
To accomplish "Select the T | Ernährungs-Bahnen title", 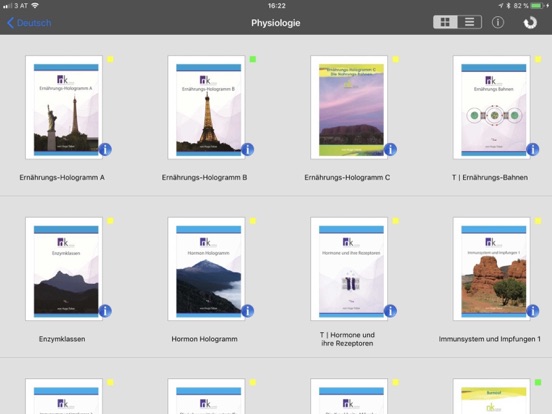I will point(490,177).
